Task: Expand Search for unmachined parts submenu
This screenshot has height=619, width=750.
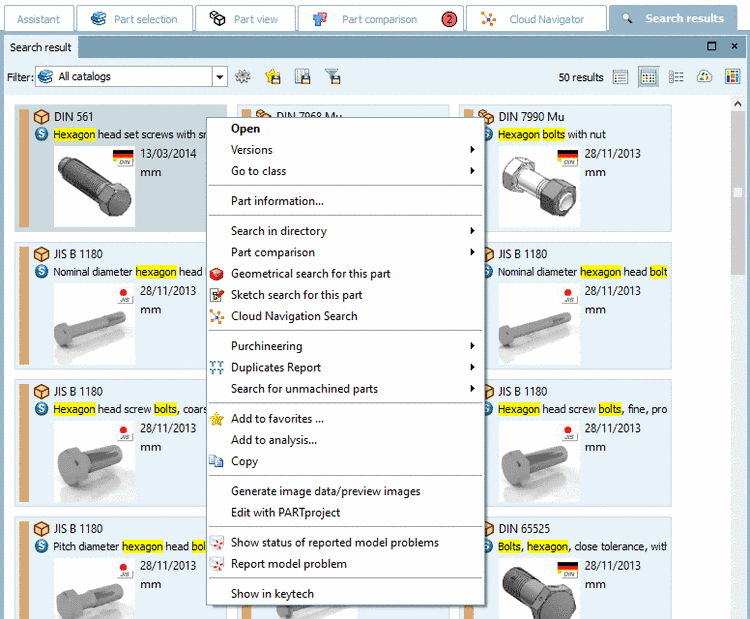Action: click(346, 388)
